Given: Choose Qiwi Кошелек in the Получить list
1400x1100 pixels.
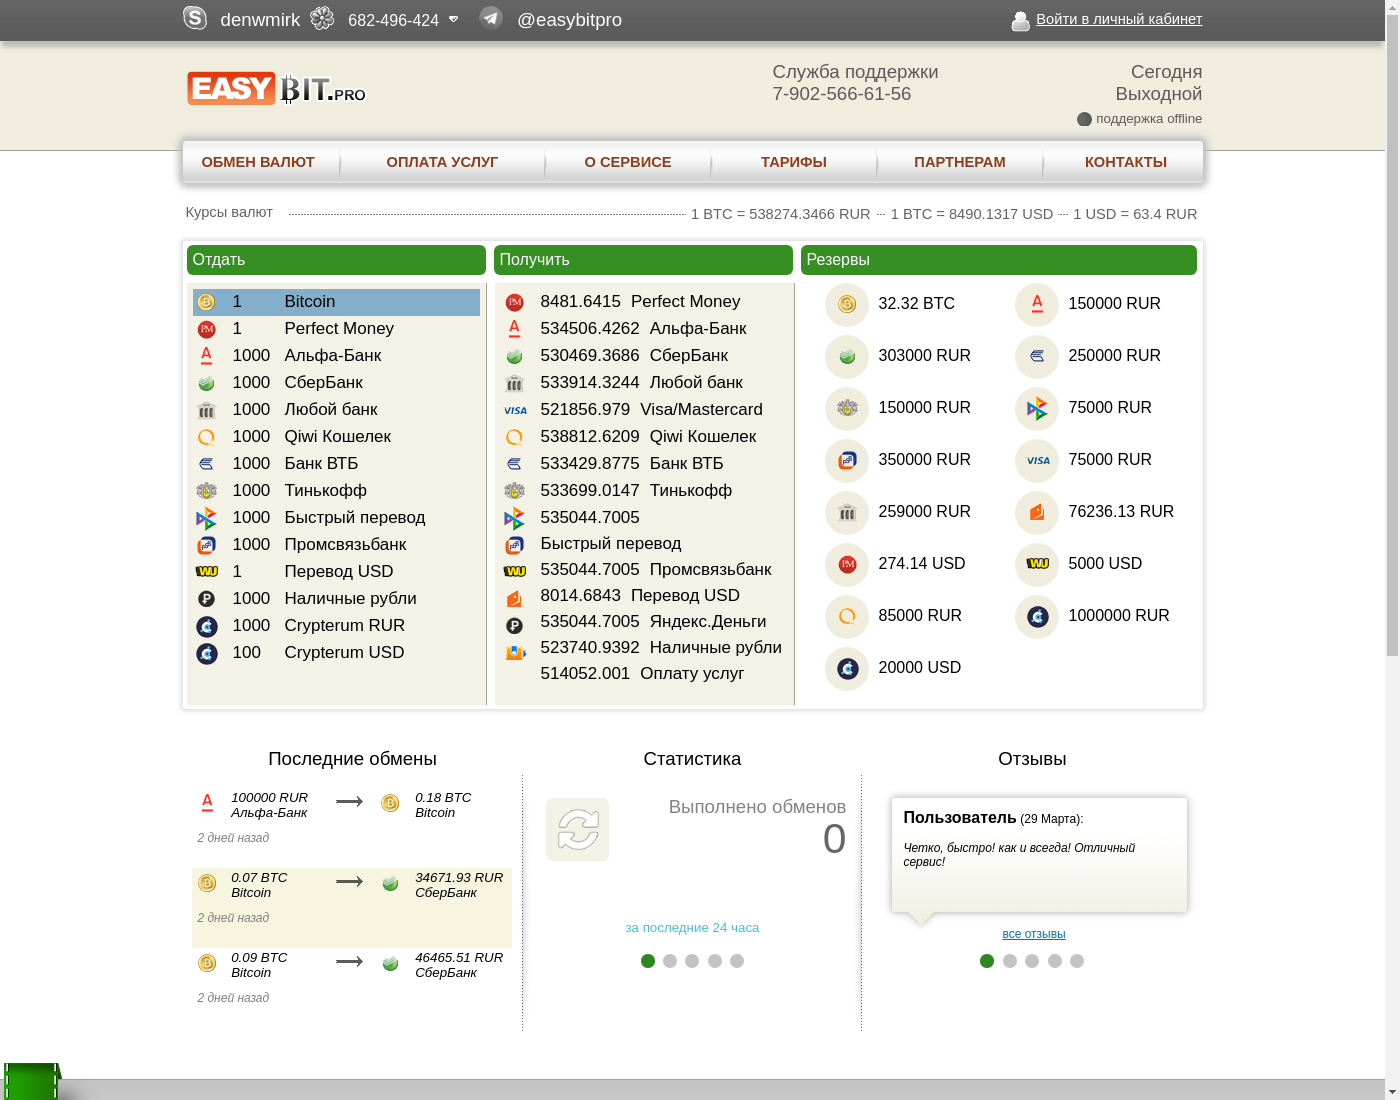Looking at the screenshot, I should coord(642,437).
